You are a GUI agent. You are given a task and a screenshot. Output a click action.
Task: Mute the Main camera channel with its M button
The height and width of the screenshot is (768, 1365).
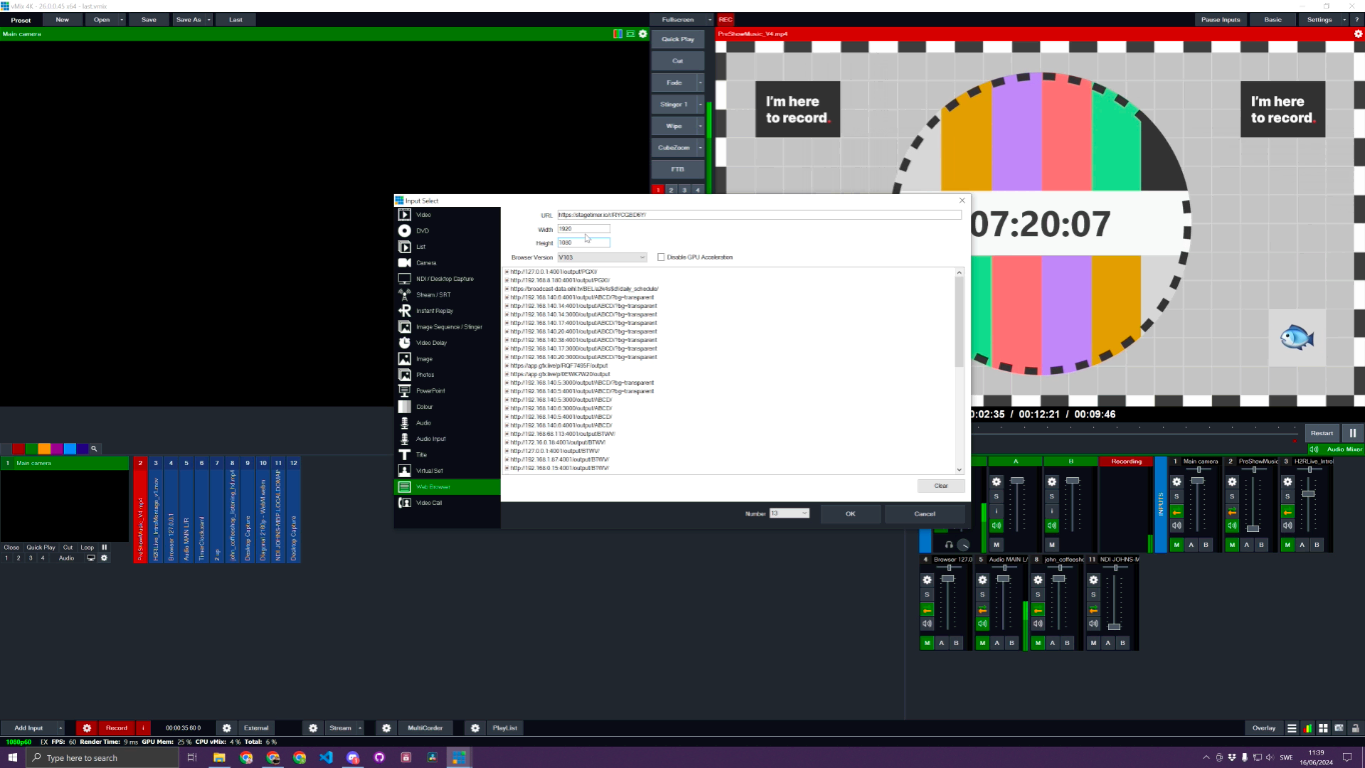(1177, 545)
